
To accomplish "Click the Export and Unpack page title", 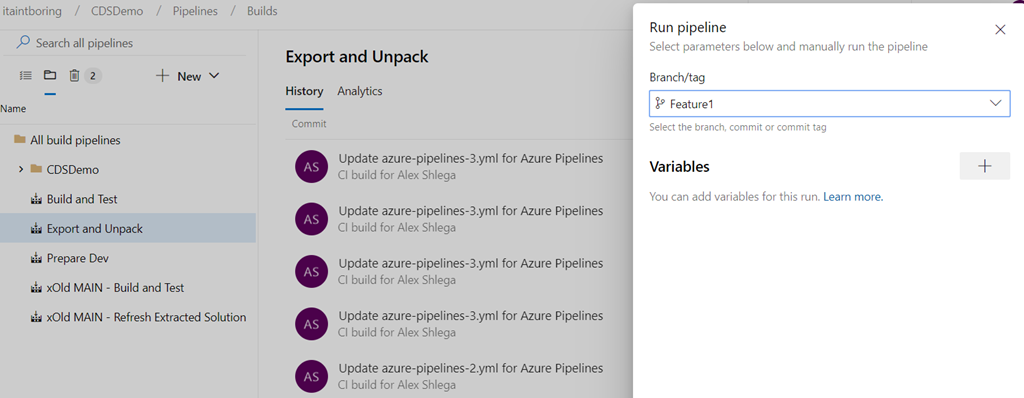I will [x=357, y=57].
